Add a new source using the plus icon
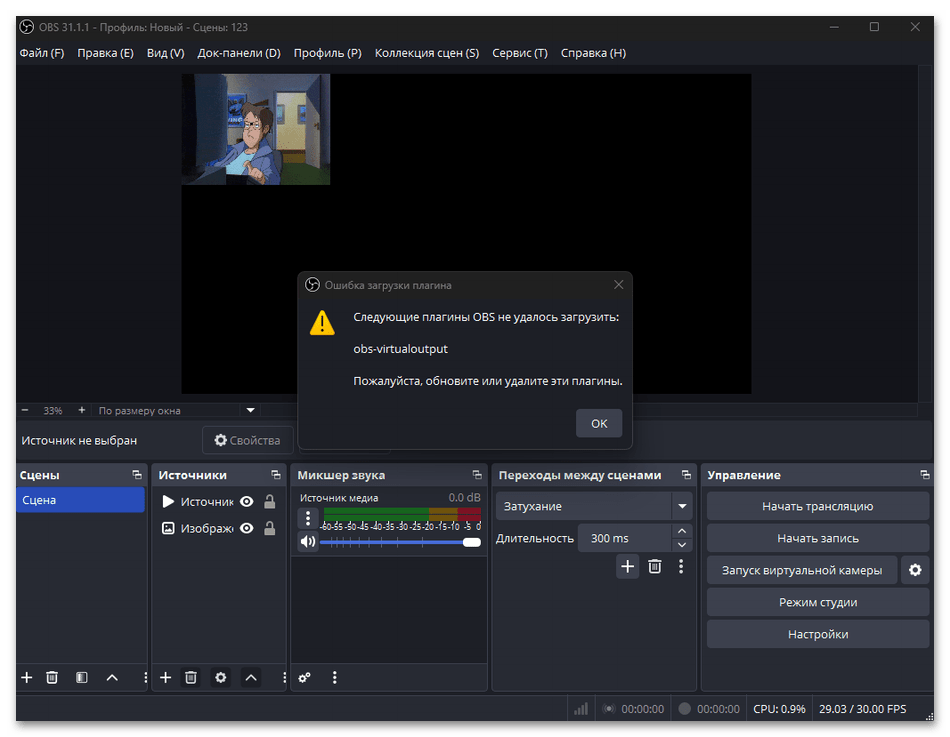The image size is (950, 737). (165, 677)
